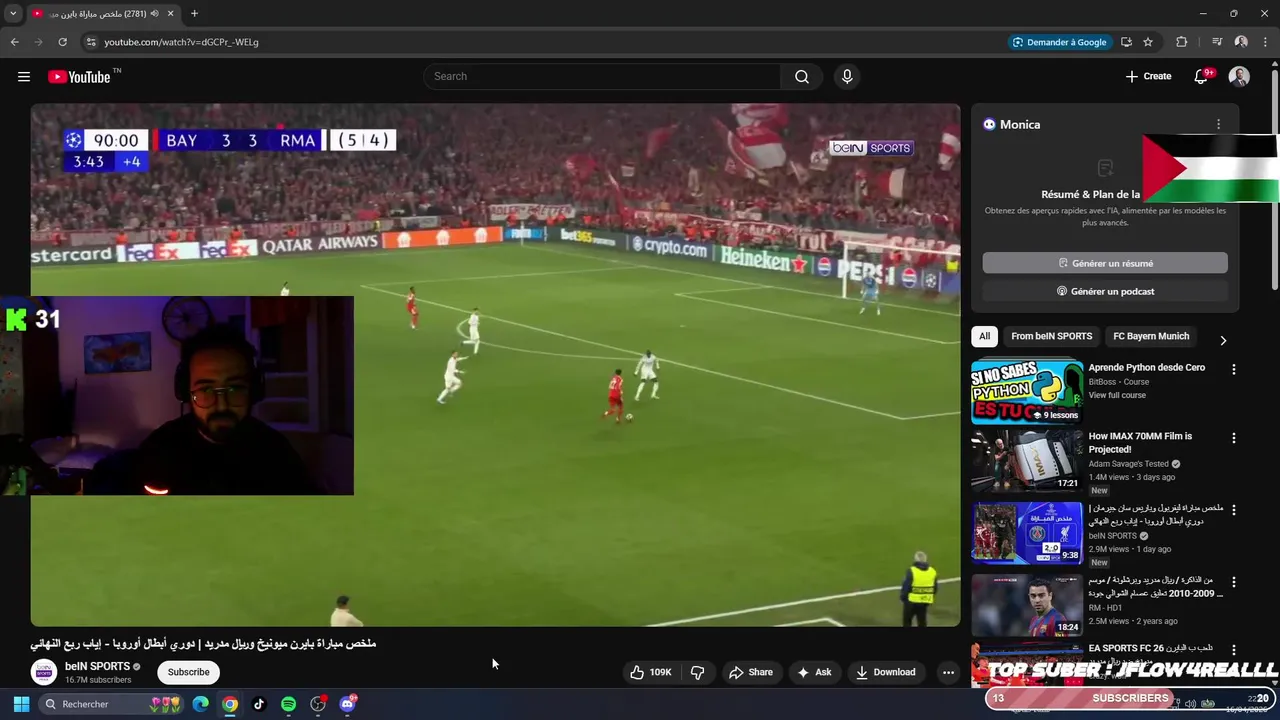The height and width of the screenshot is (720, 1280).
Task: Click Demander à Google button
Action: pyautogui.click(x=1059, y=42)
